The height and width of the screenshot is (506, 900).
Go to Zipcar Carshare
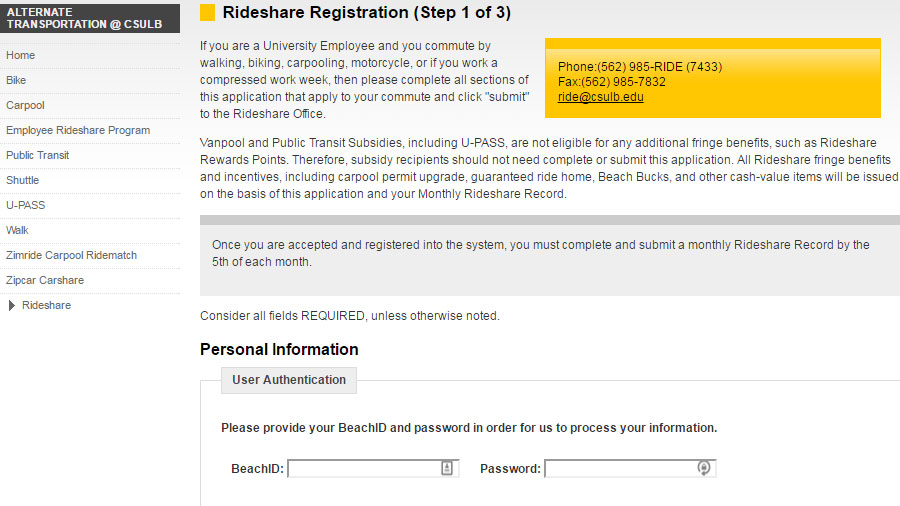point(45,281)
